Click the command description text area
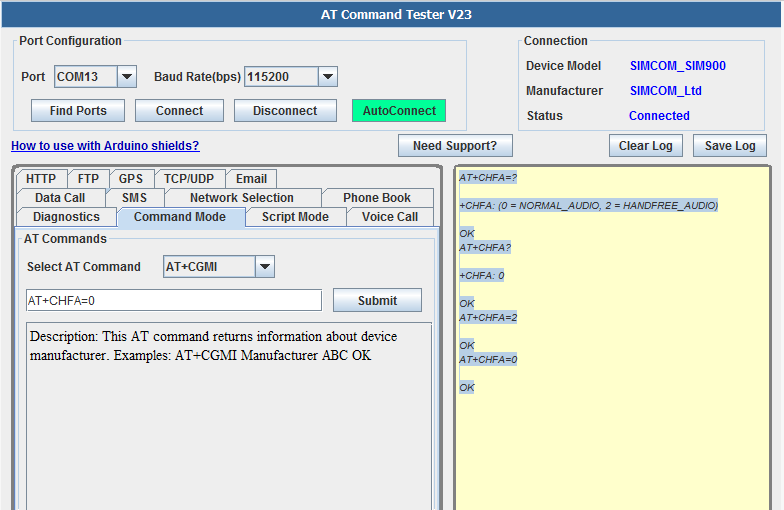This screenshot has height=510, width=784. click(229, 416)
